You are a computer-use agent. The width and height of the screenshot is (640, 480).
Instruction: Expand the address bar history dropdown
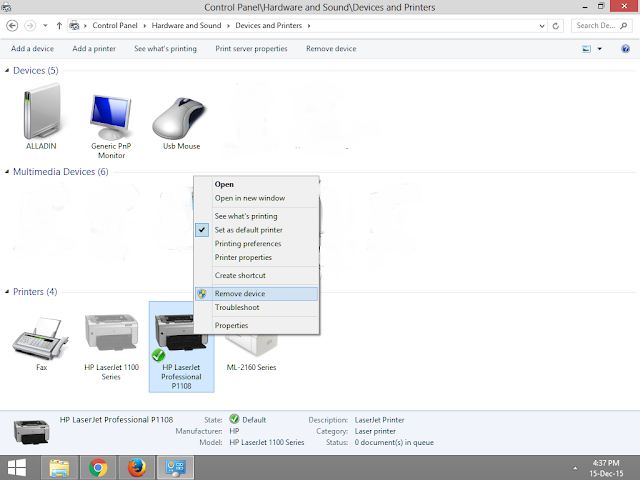542,26
